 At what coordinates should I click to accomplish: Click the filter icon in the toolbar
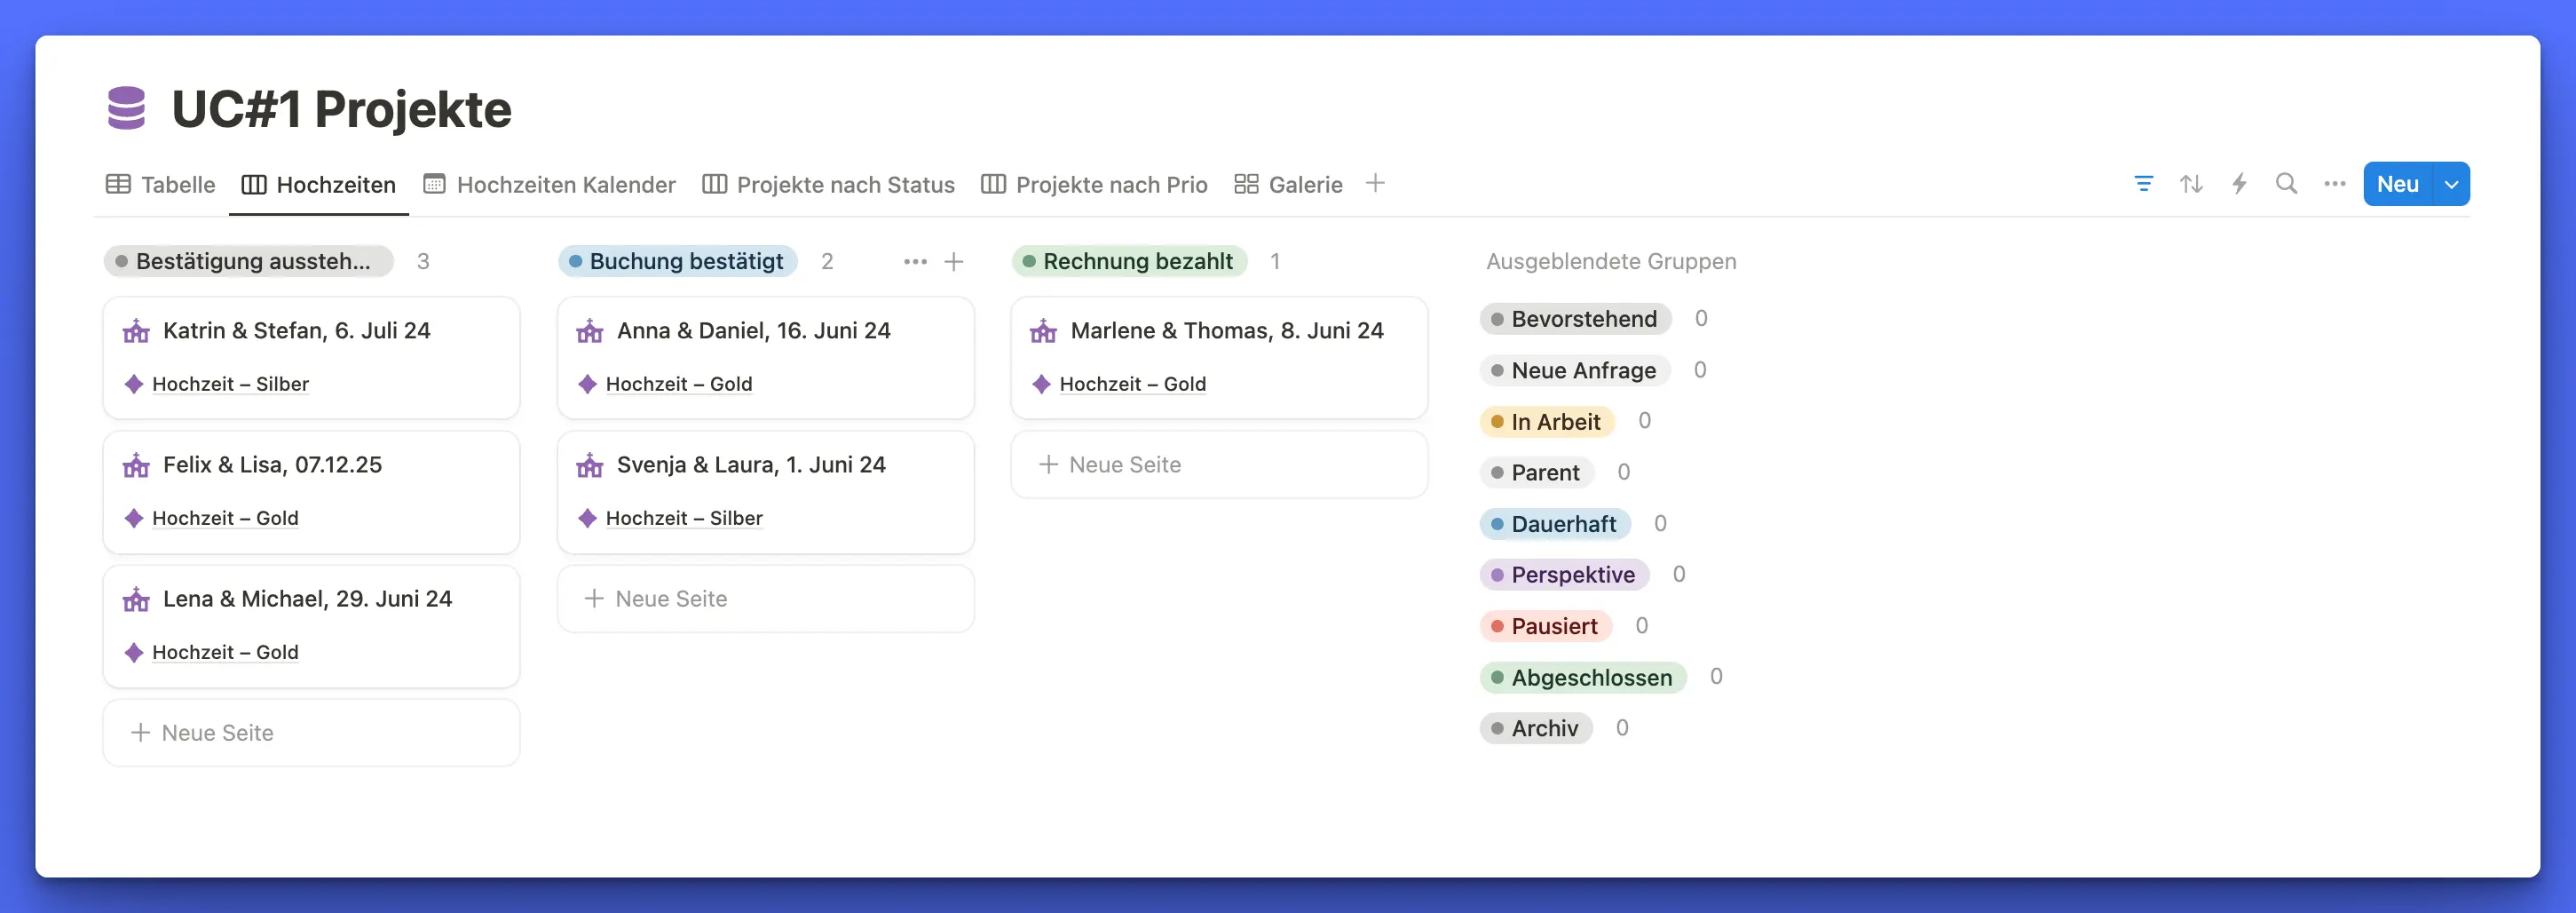2143,184
